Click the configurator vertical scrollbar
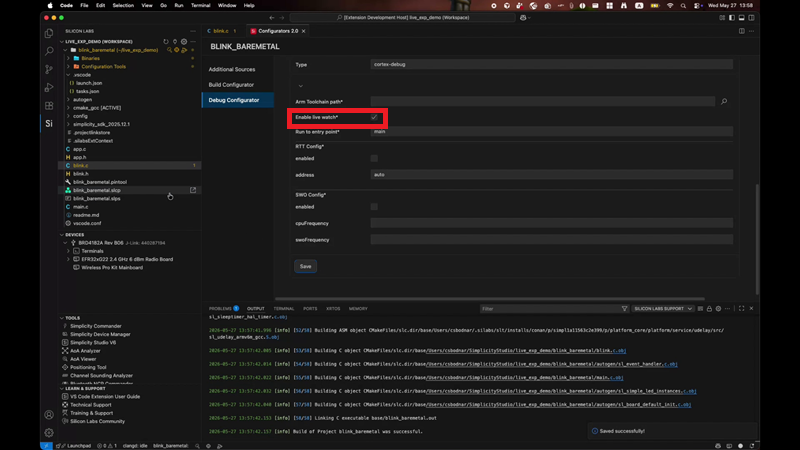The image size is (800, 450). pos(757,239)
